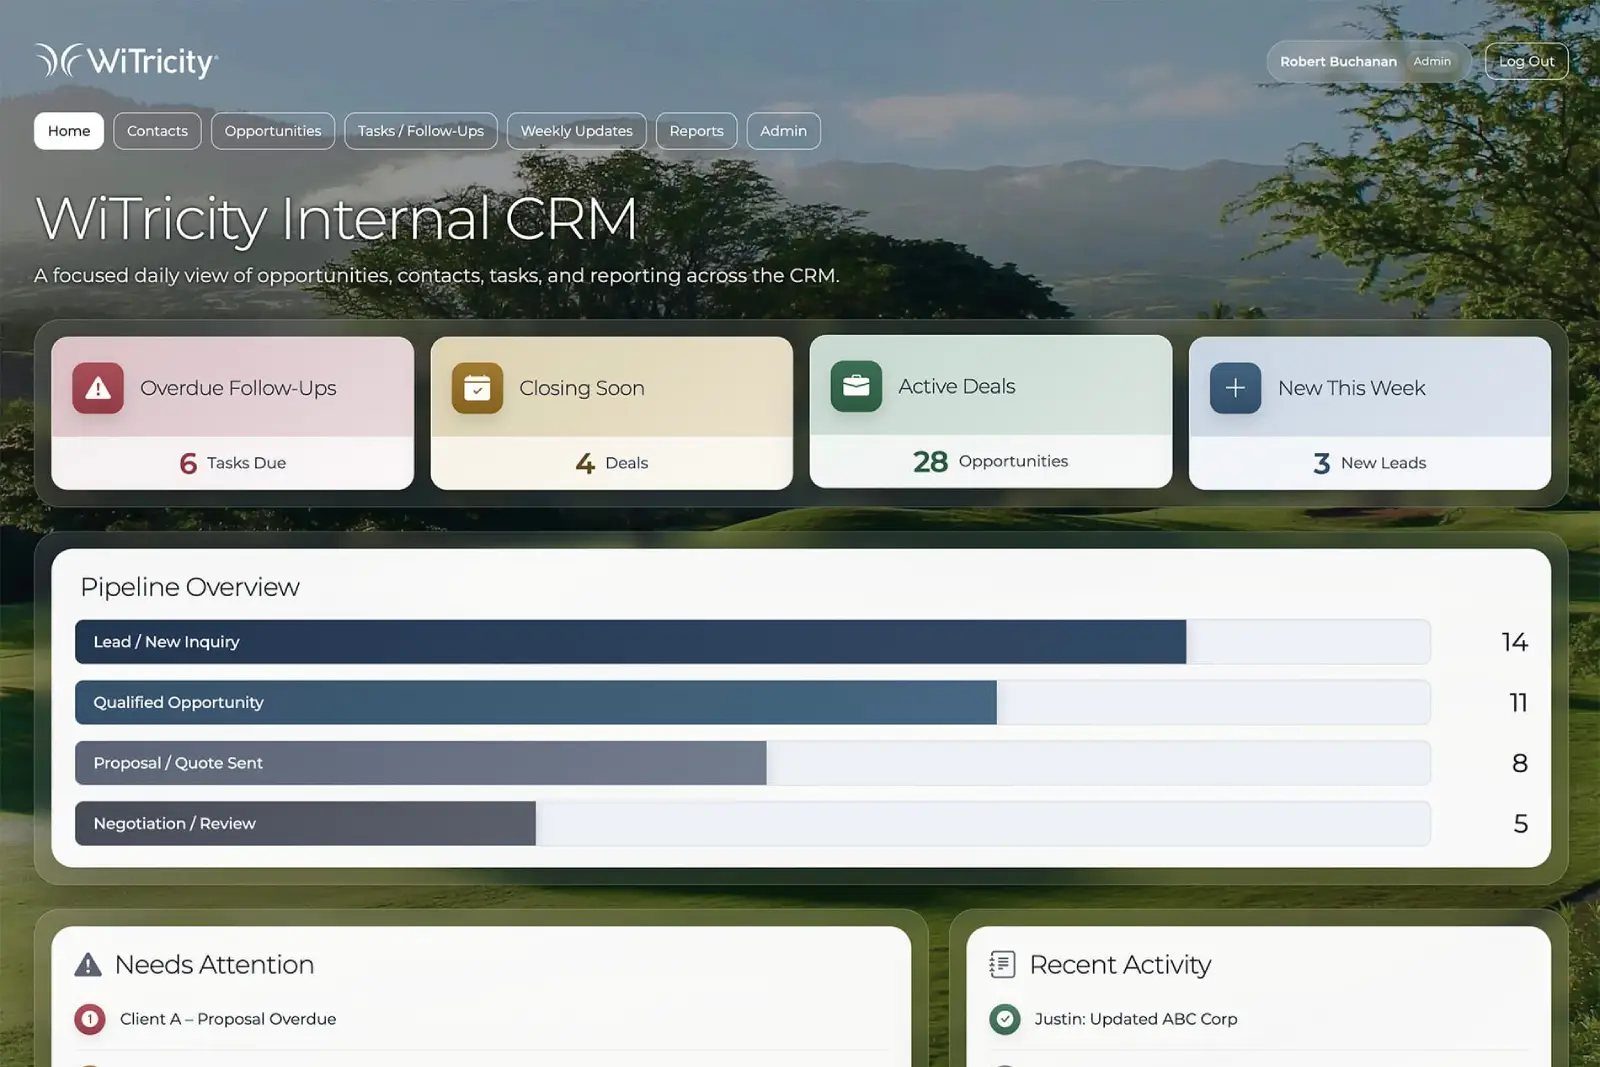This screenshot has height=1067, width=1600.
Task: Select the Weekly Updates tab
Action: click(576, 131)
